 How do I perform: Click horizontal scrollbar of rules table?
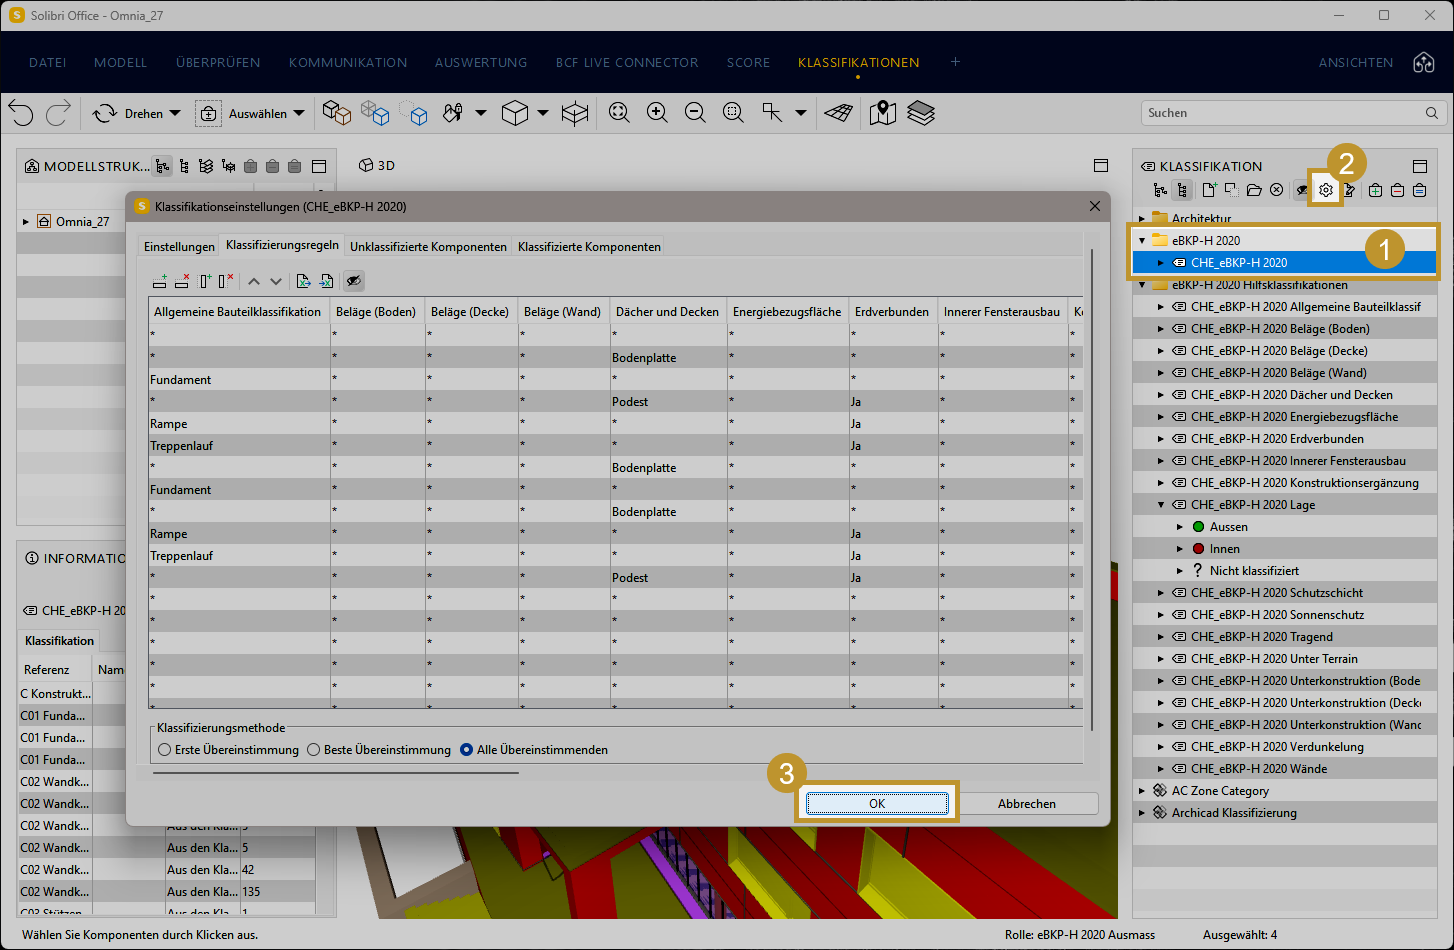click(x=336, y=772)
